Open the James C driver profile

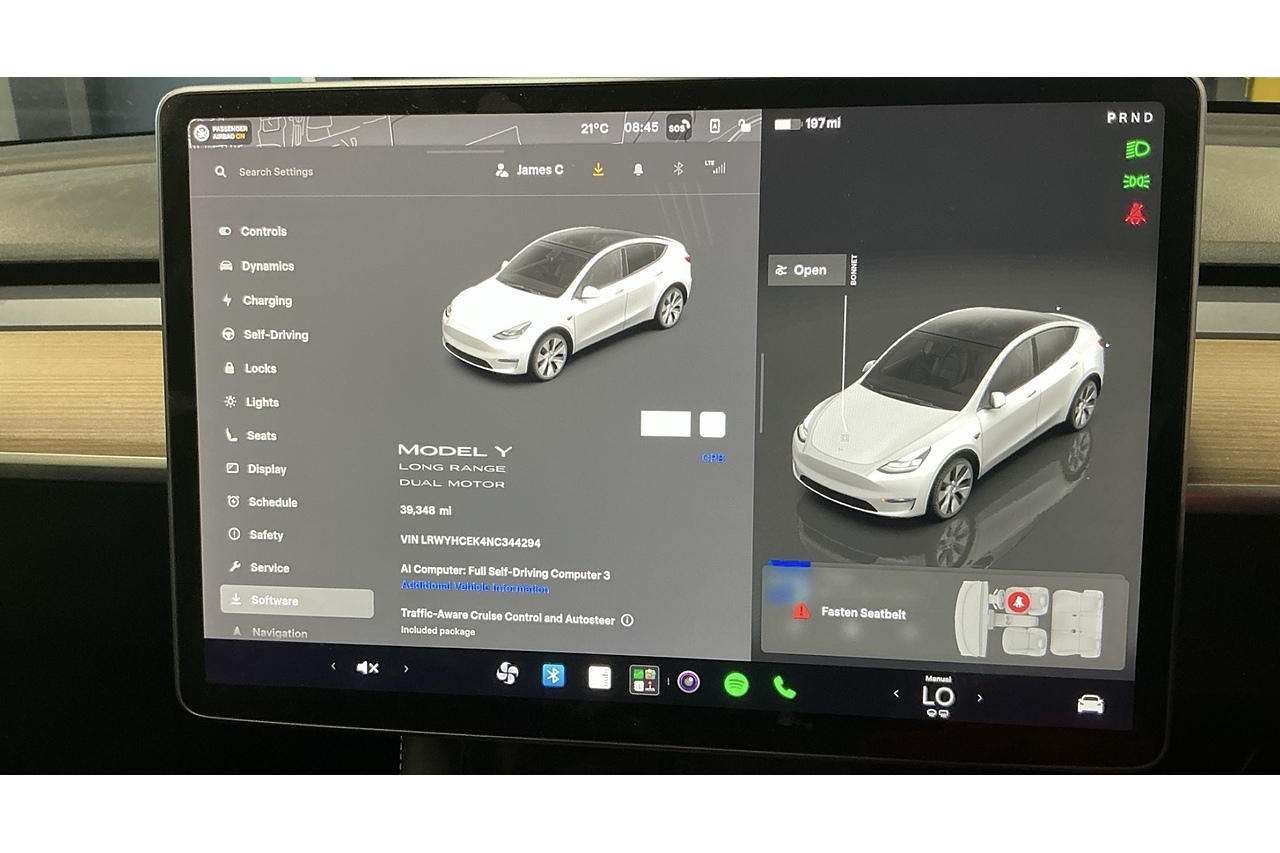click(530, 170)
